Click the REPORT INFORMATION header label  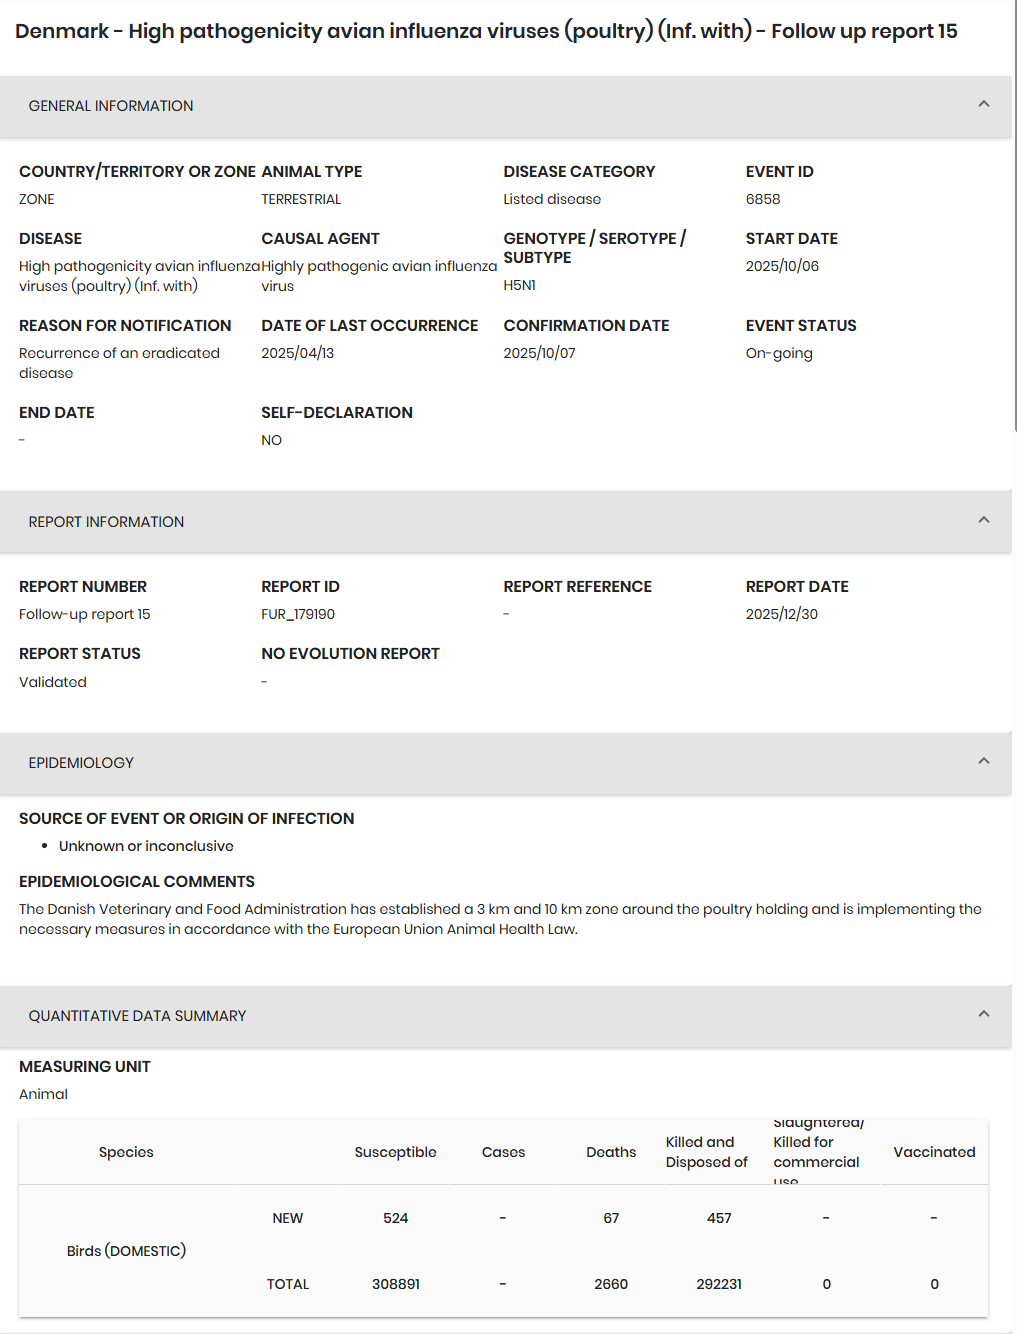pos(106,522)
